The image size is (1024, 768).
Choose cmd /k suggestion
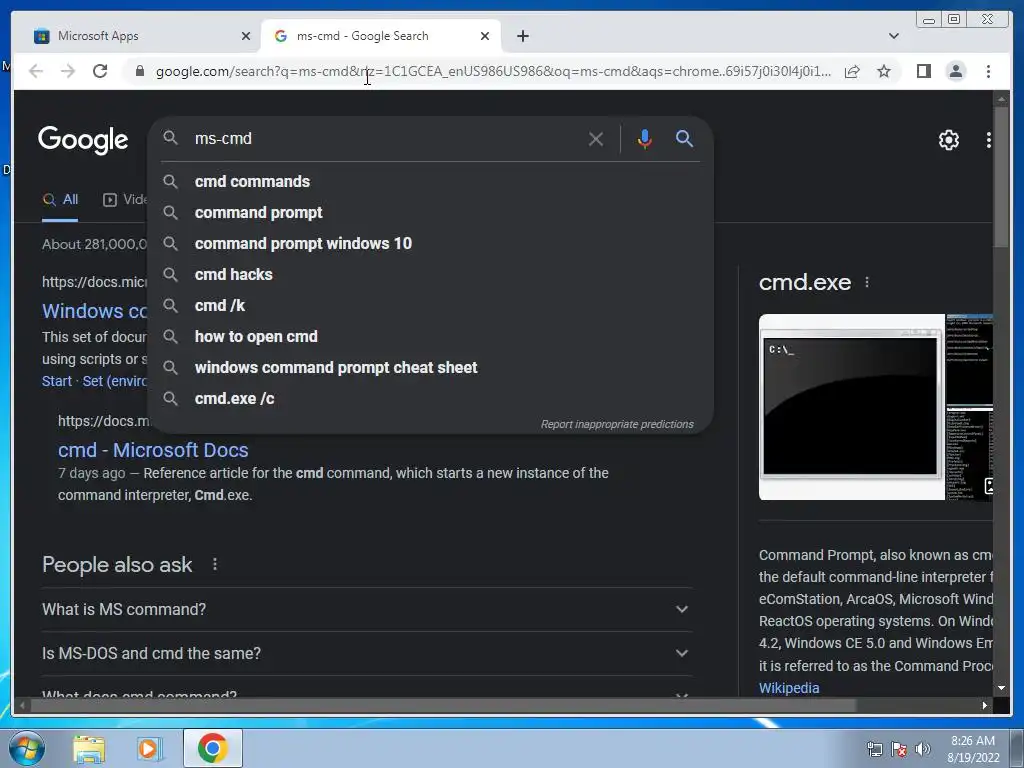[x=431, y=306]
